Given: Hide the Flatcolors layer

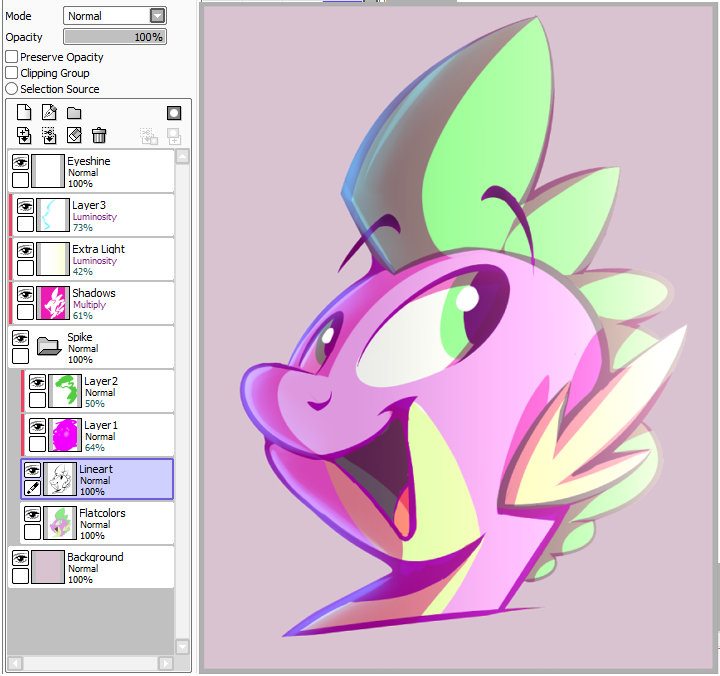Looking at the screenshot, I should (32, 515).
